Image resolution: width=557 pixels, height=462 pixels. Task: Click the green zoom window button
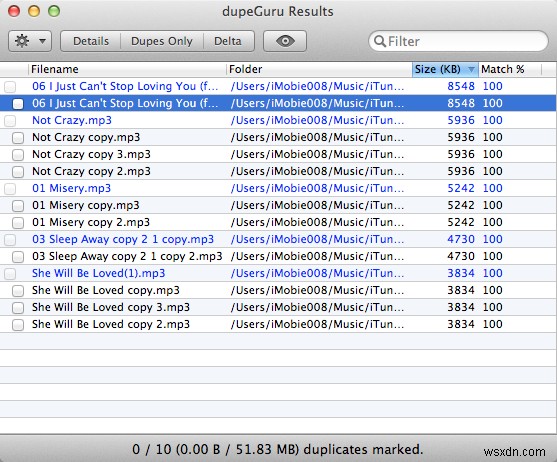[x=54, y=11]
